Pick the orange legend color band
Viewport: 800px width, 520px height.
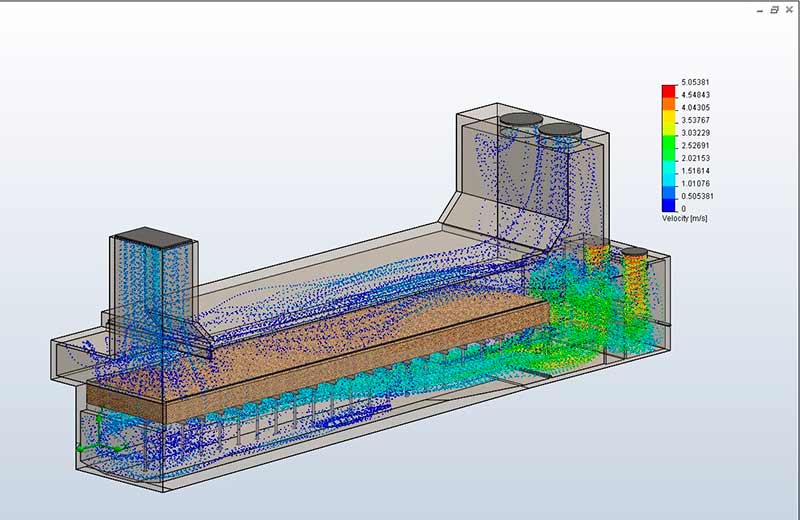[x=669, y=103]
